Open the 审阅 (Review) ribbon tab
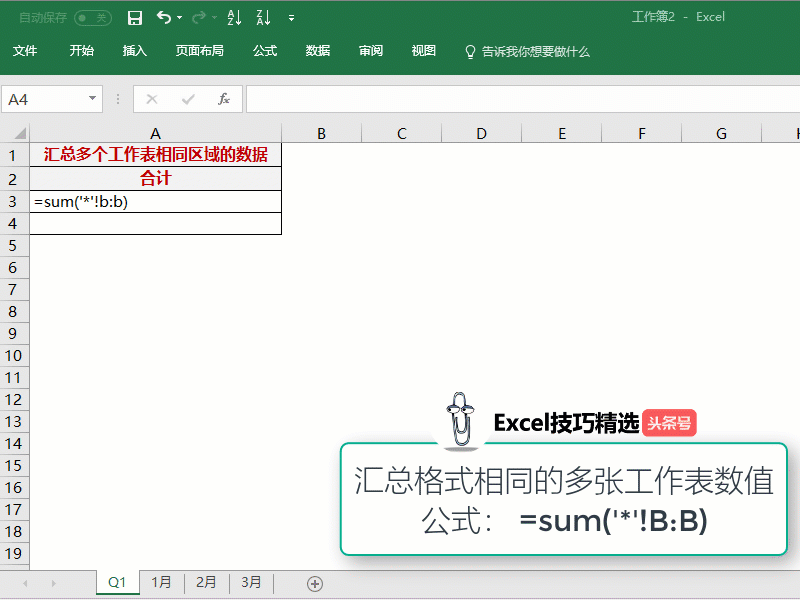This screenshot has width=800, height=600. point(371,51)
